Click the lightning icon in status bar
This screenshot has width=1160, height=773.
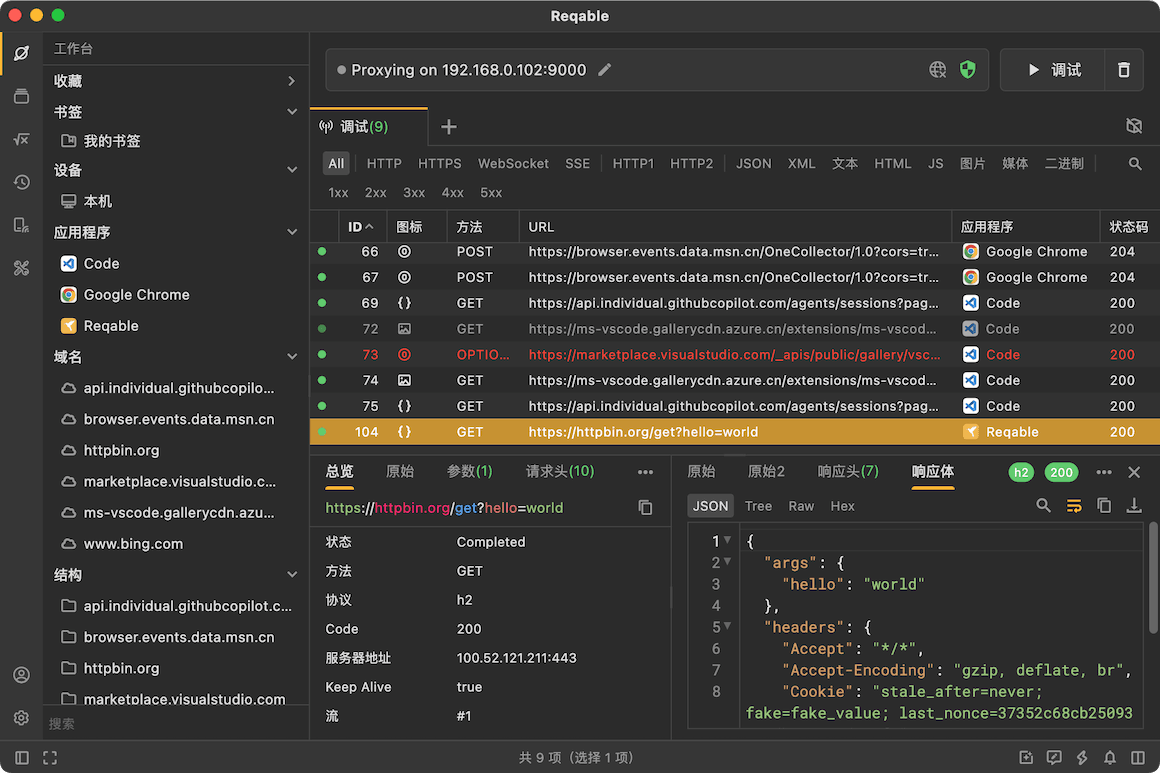click(x=1082, y=757)
